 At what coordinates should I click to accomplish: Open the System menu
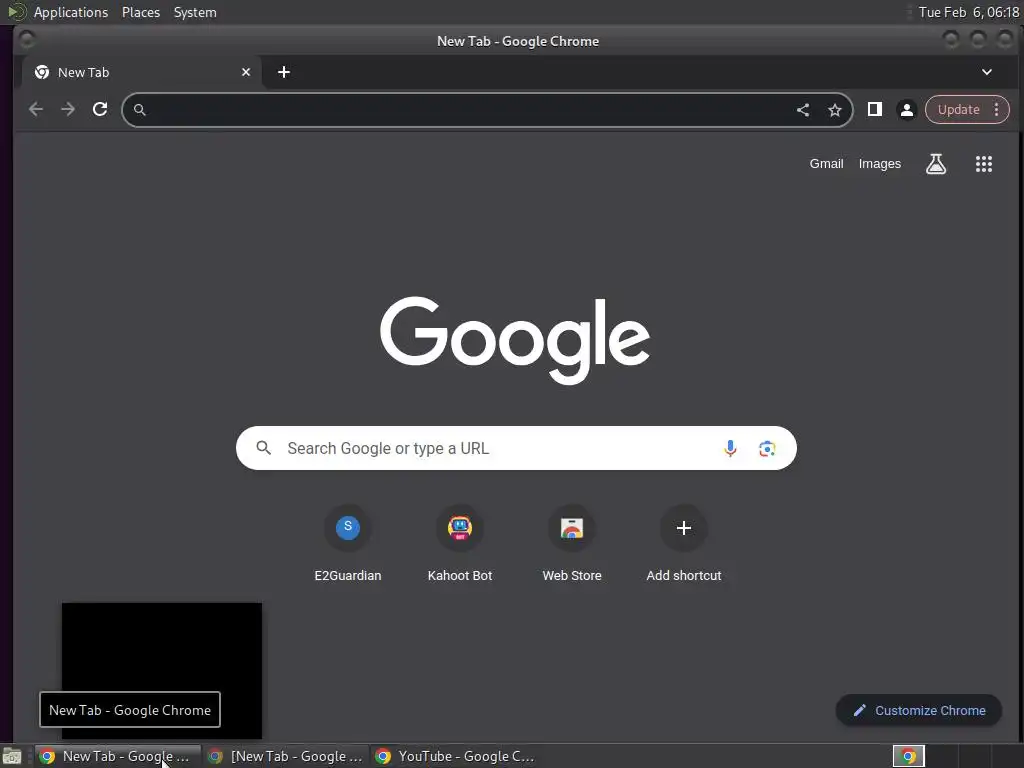195,12
